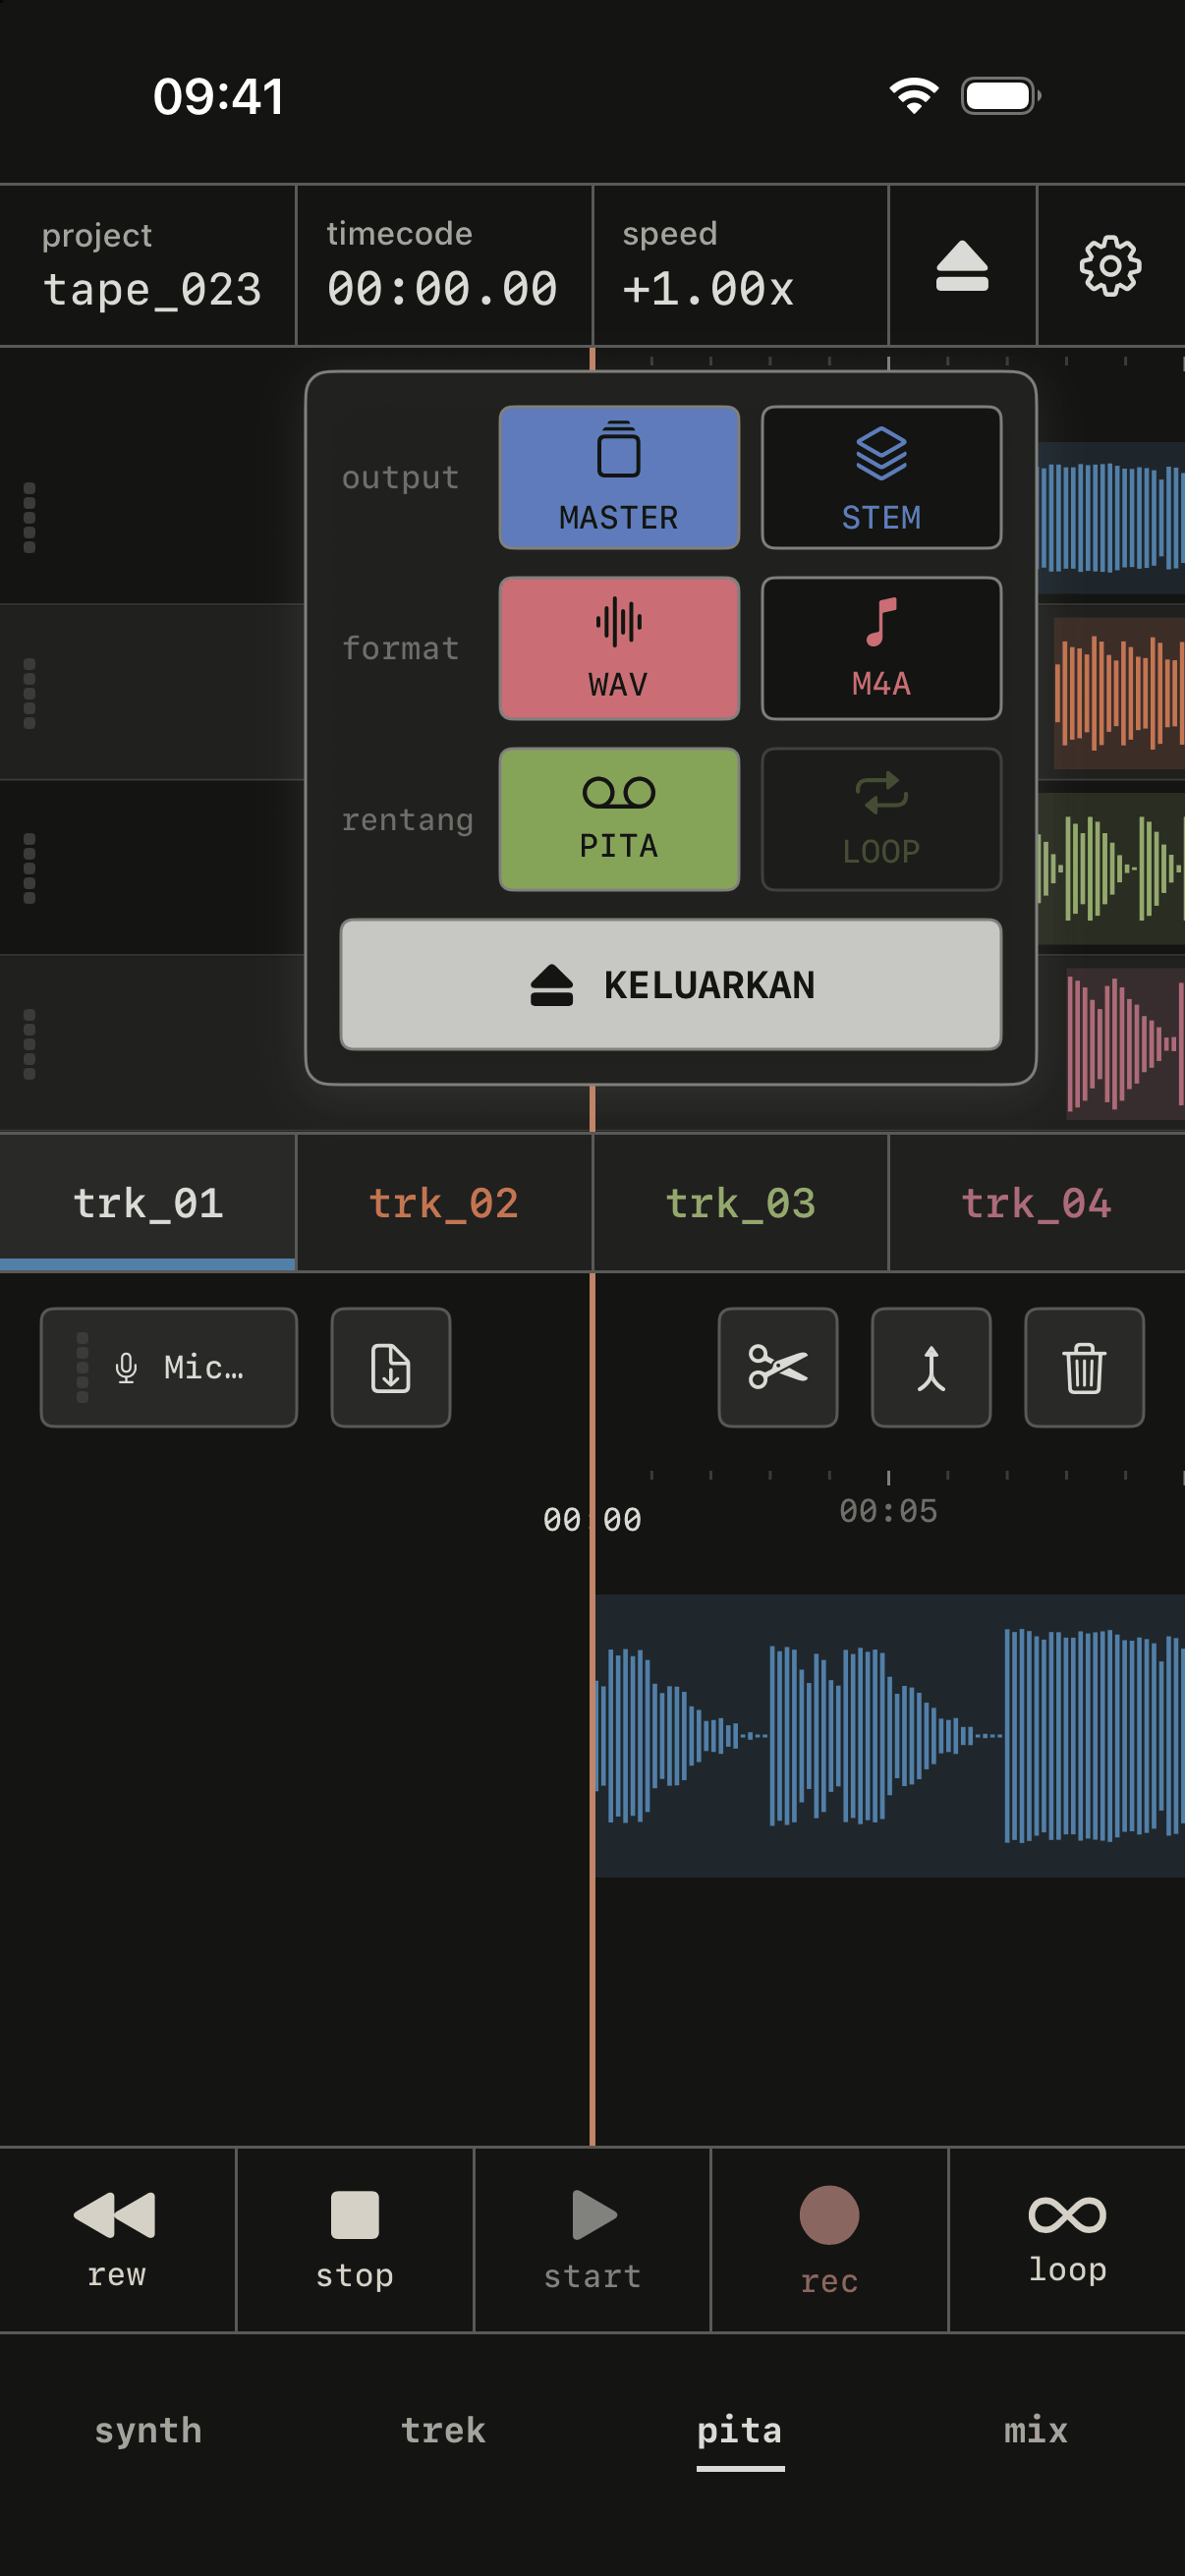Click the import file icon button

[x=391, y=1367]
